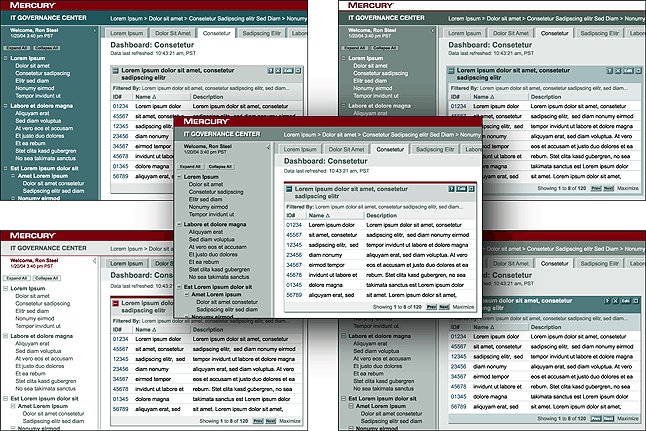Open ID link 23456 in center window table

(x=295, y=255)
